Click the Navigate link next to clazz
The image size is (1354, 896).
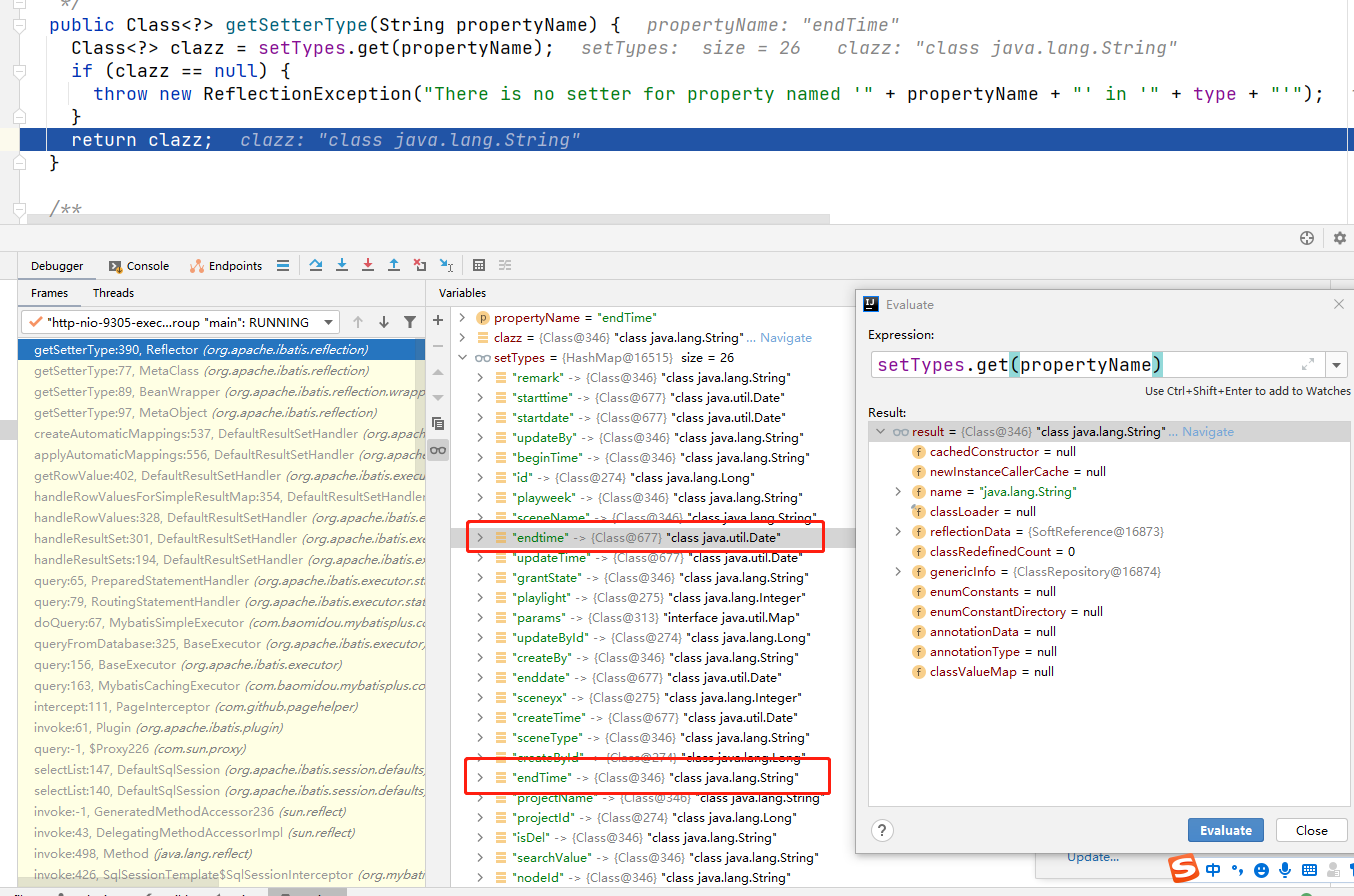(785, 338)
